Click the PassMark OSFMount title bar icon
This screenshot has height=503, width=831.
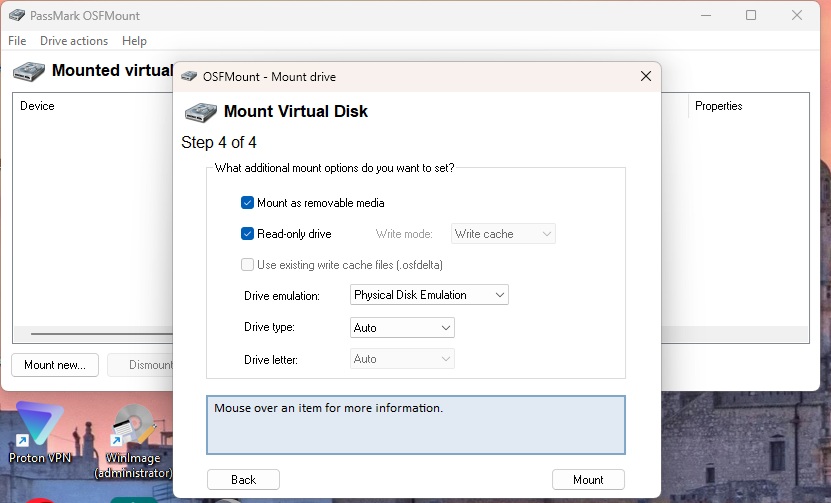(17, 15)
